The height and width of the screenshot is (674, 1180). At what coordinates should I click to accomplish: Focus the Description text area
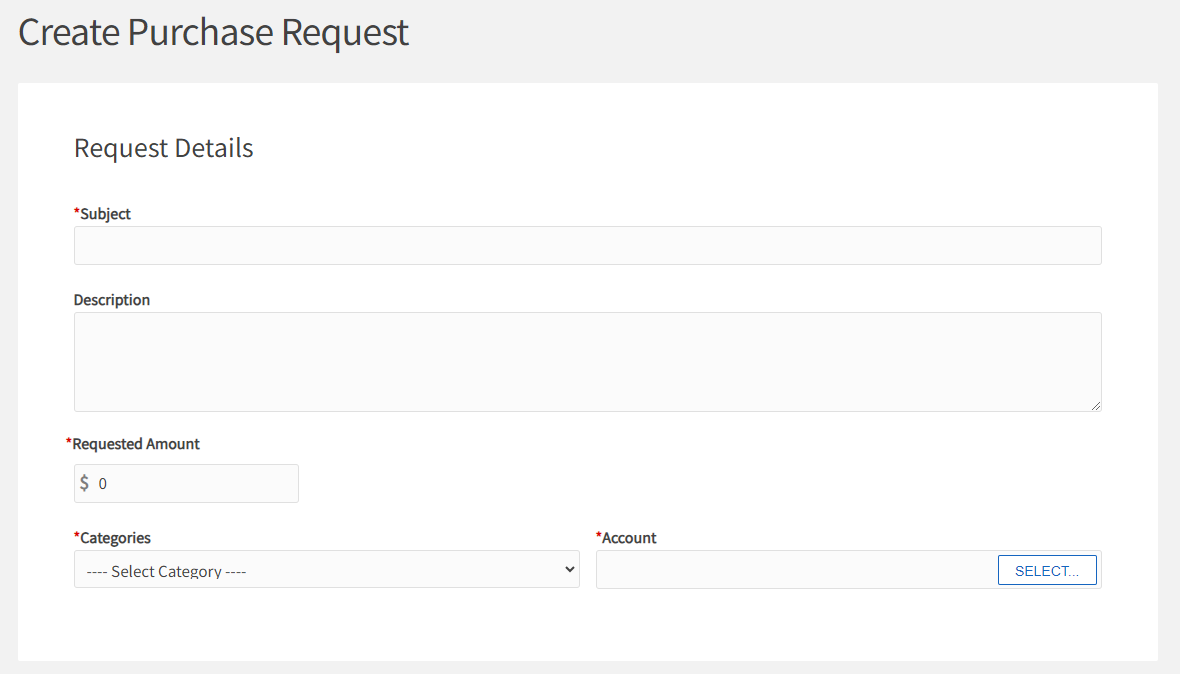click(587, 361)
